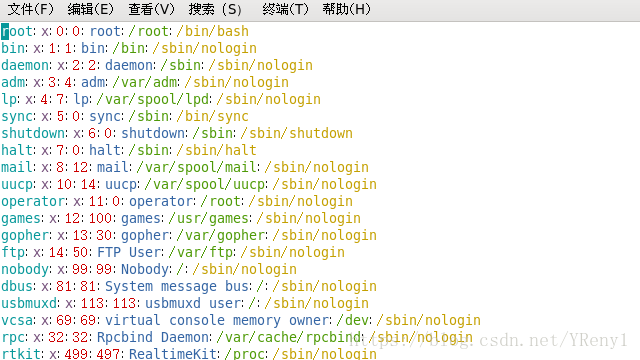Click the /bin/bash shell on root line
640x360 pixels.
tap(213, 31)
